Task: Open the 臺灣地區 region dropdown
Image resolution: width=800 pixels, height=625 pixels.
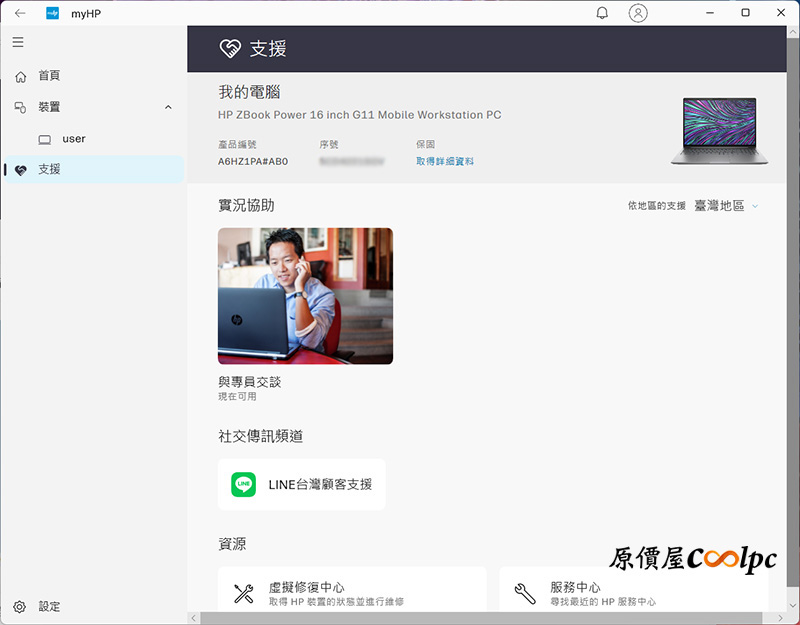Action: tap(727, 206)
